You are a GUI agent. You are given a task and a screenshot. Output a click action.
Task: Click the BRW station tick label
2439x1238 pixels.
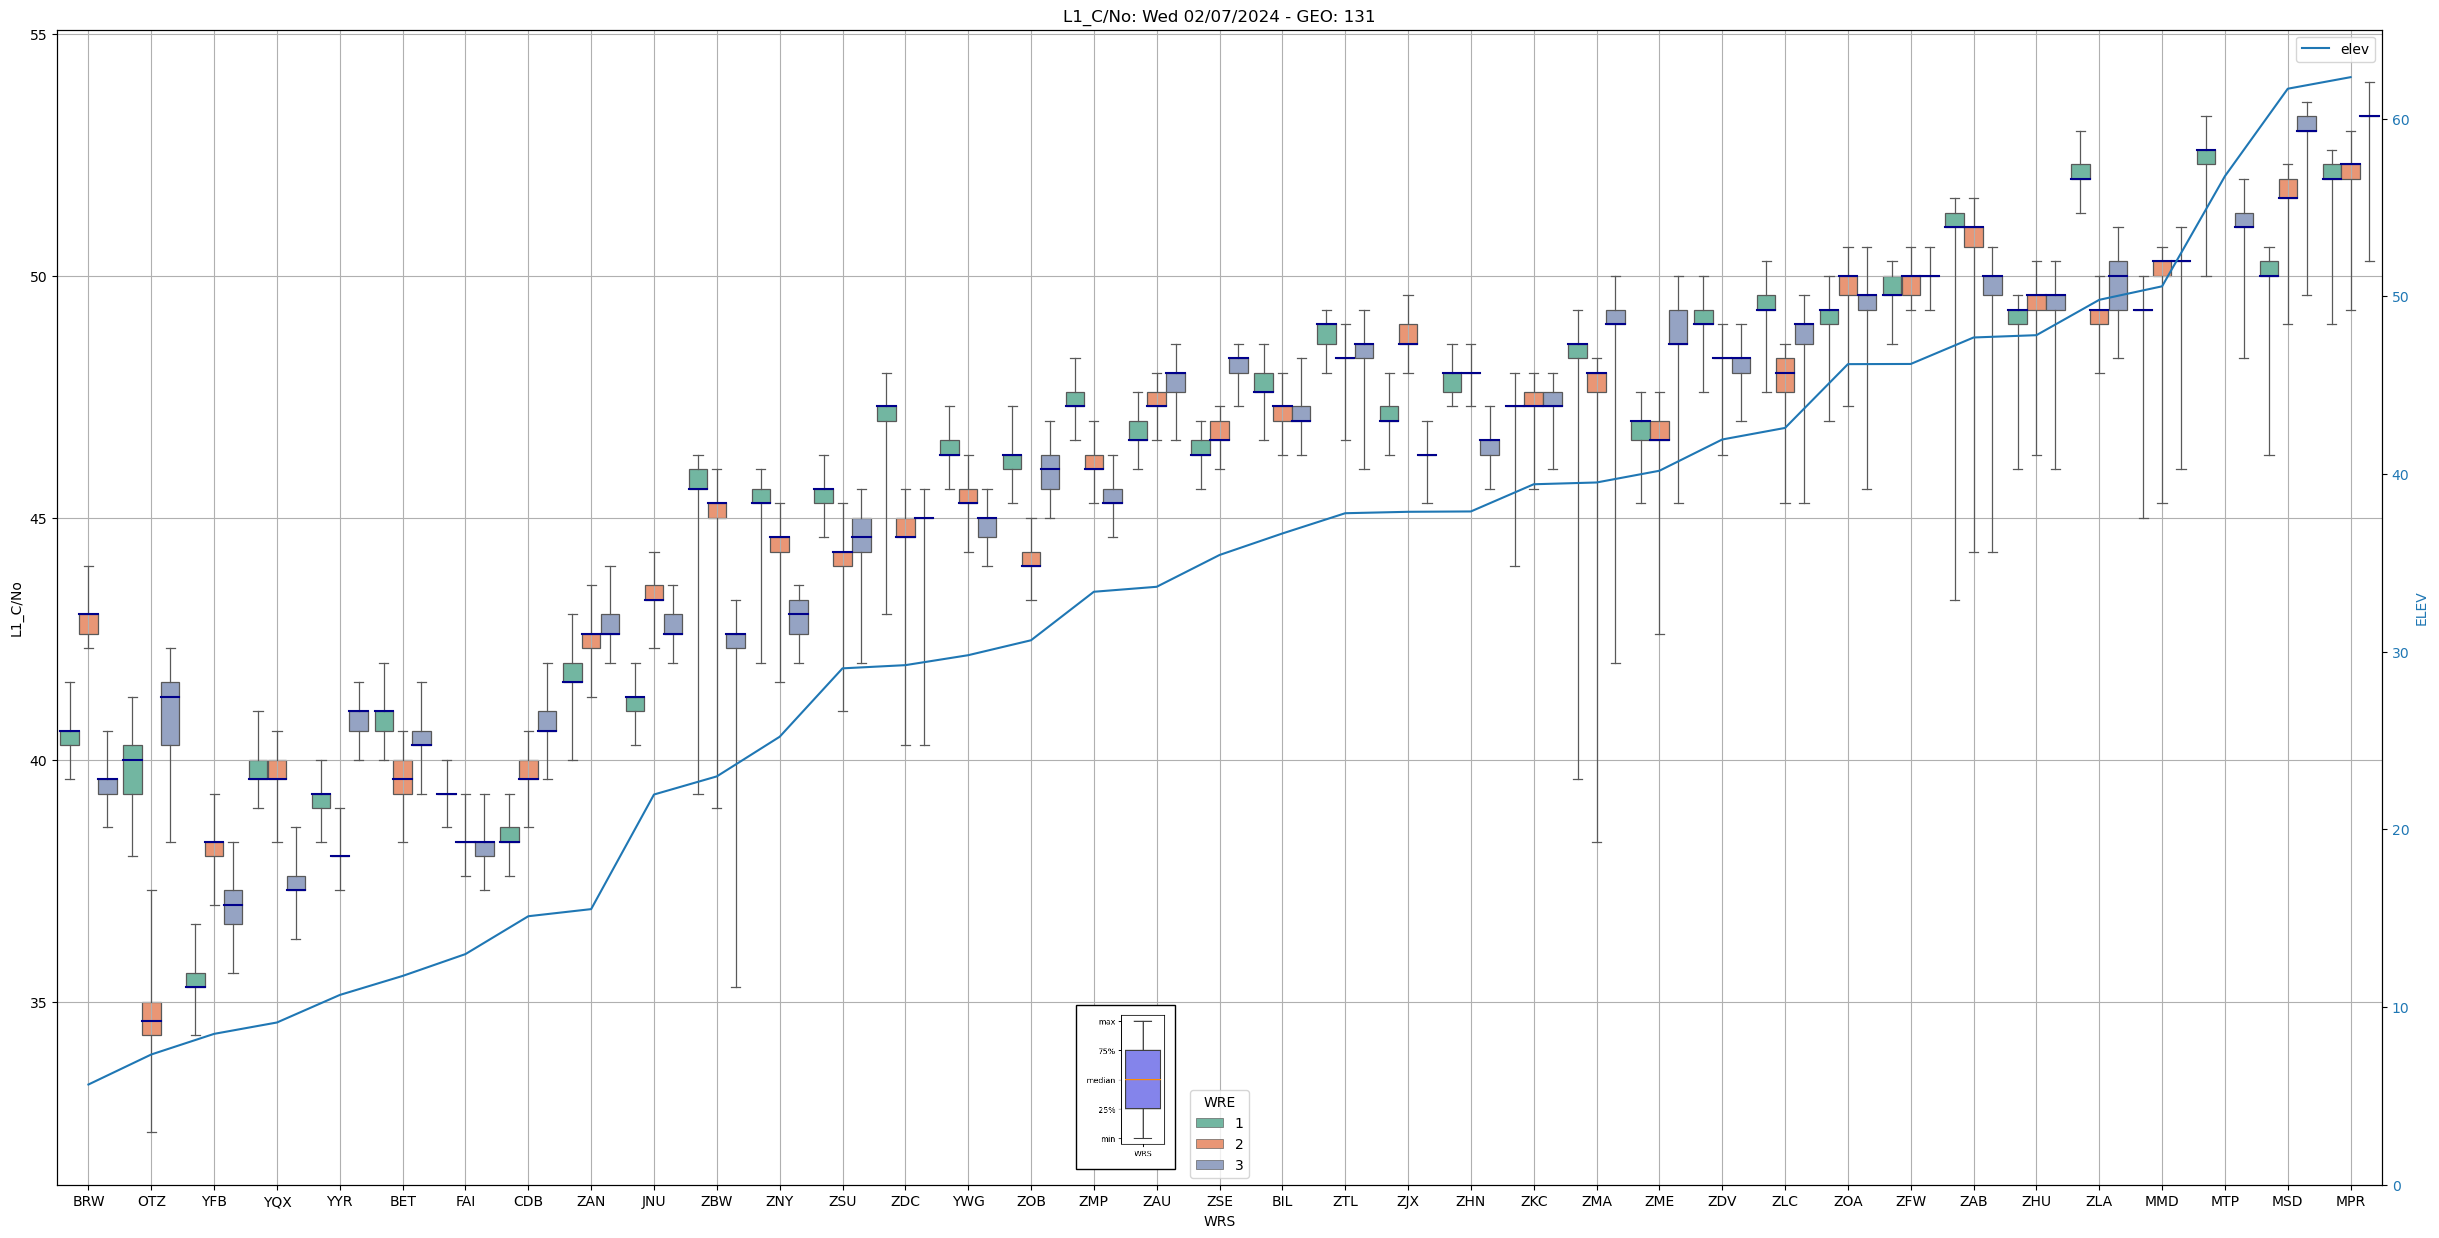coord(88,1201)
